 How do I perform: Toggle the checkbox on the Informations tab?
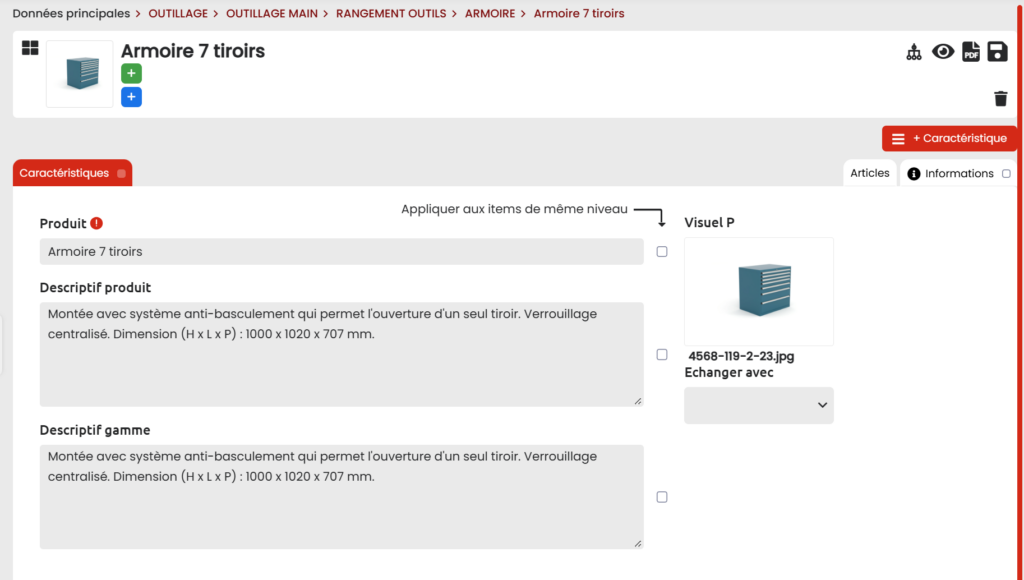tap(1006, 174)
